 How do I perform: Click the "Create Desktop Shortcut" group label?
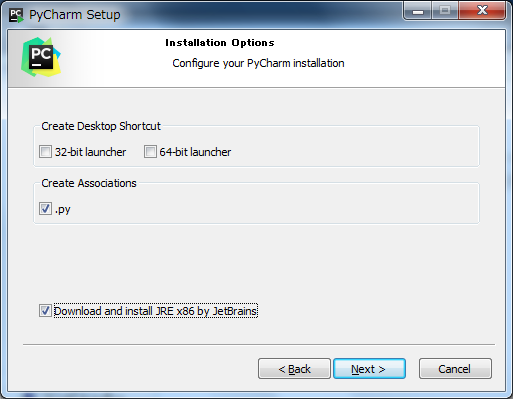(x=101, y=126)
